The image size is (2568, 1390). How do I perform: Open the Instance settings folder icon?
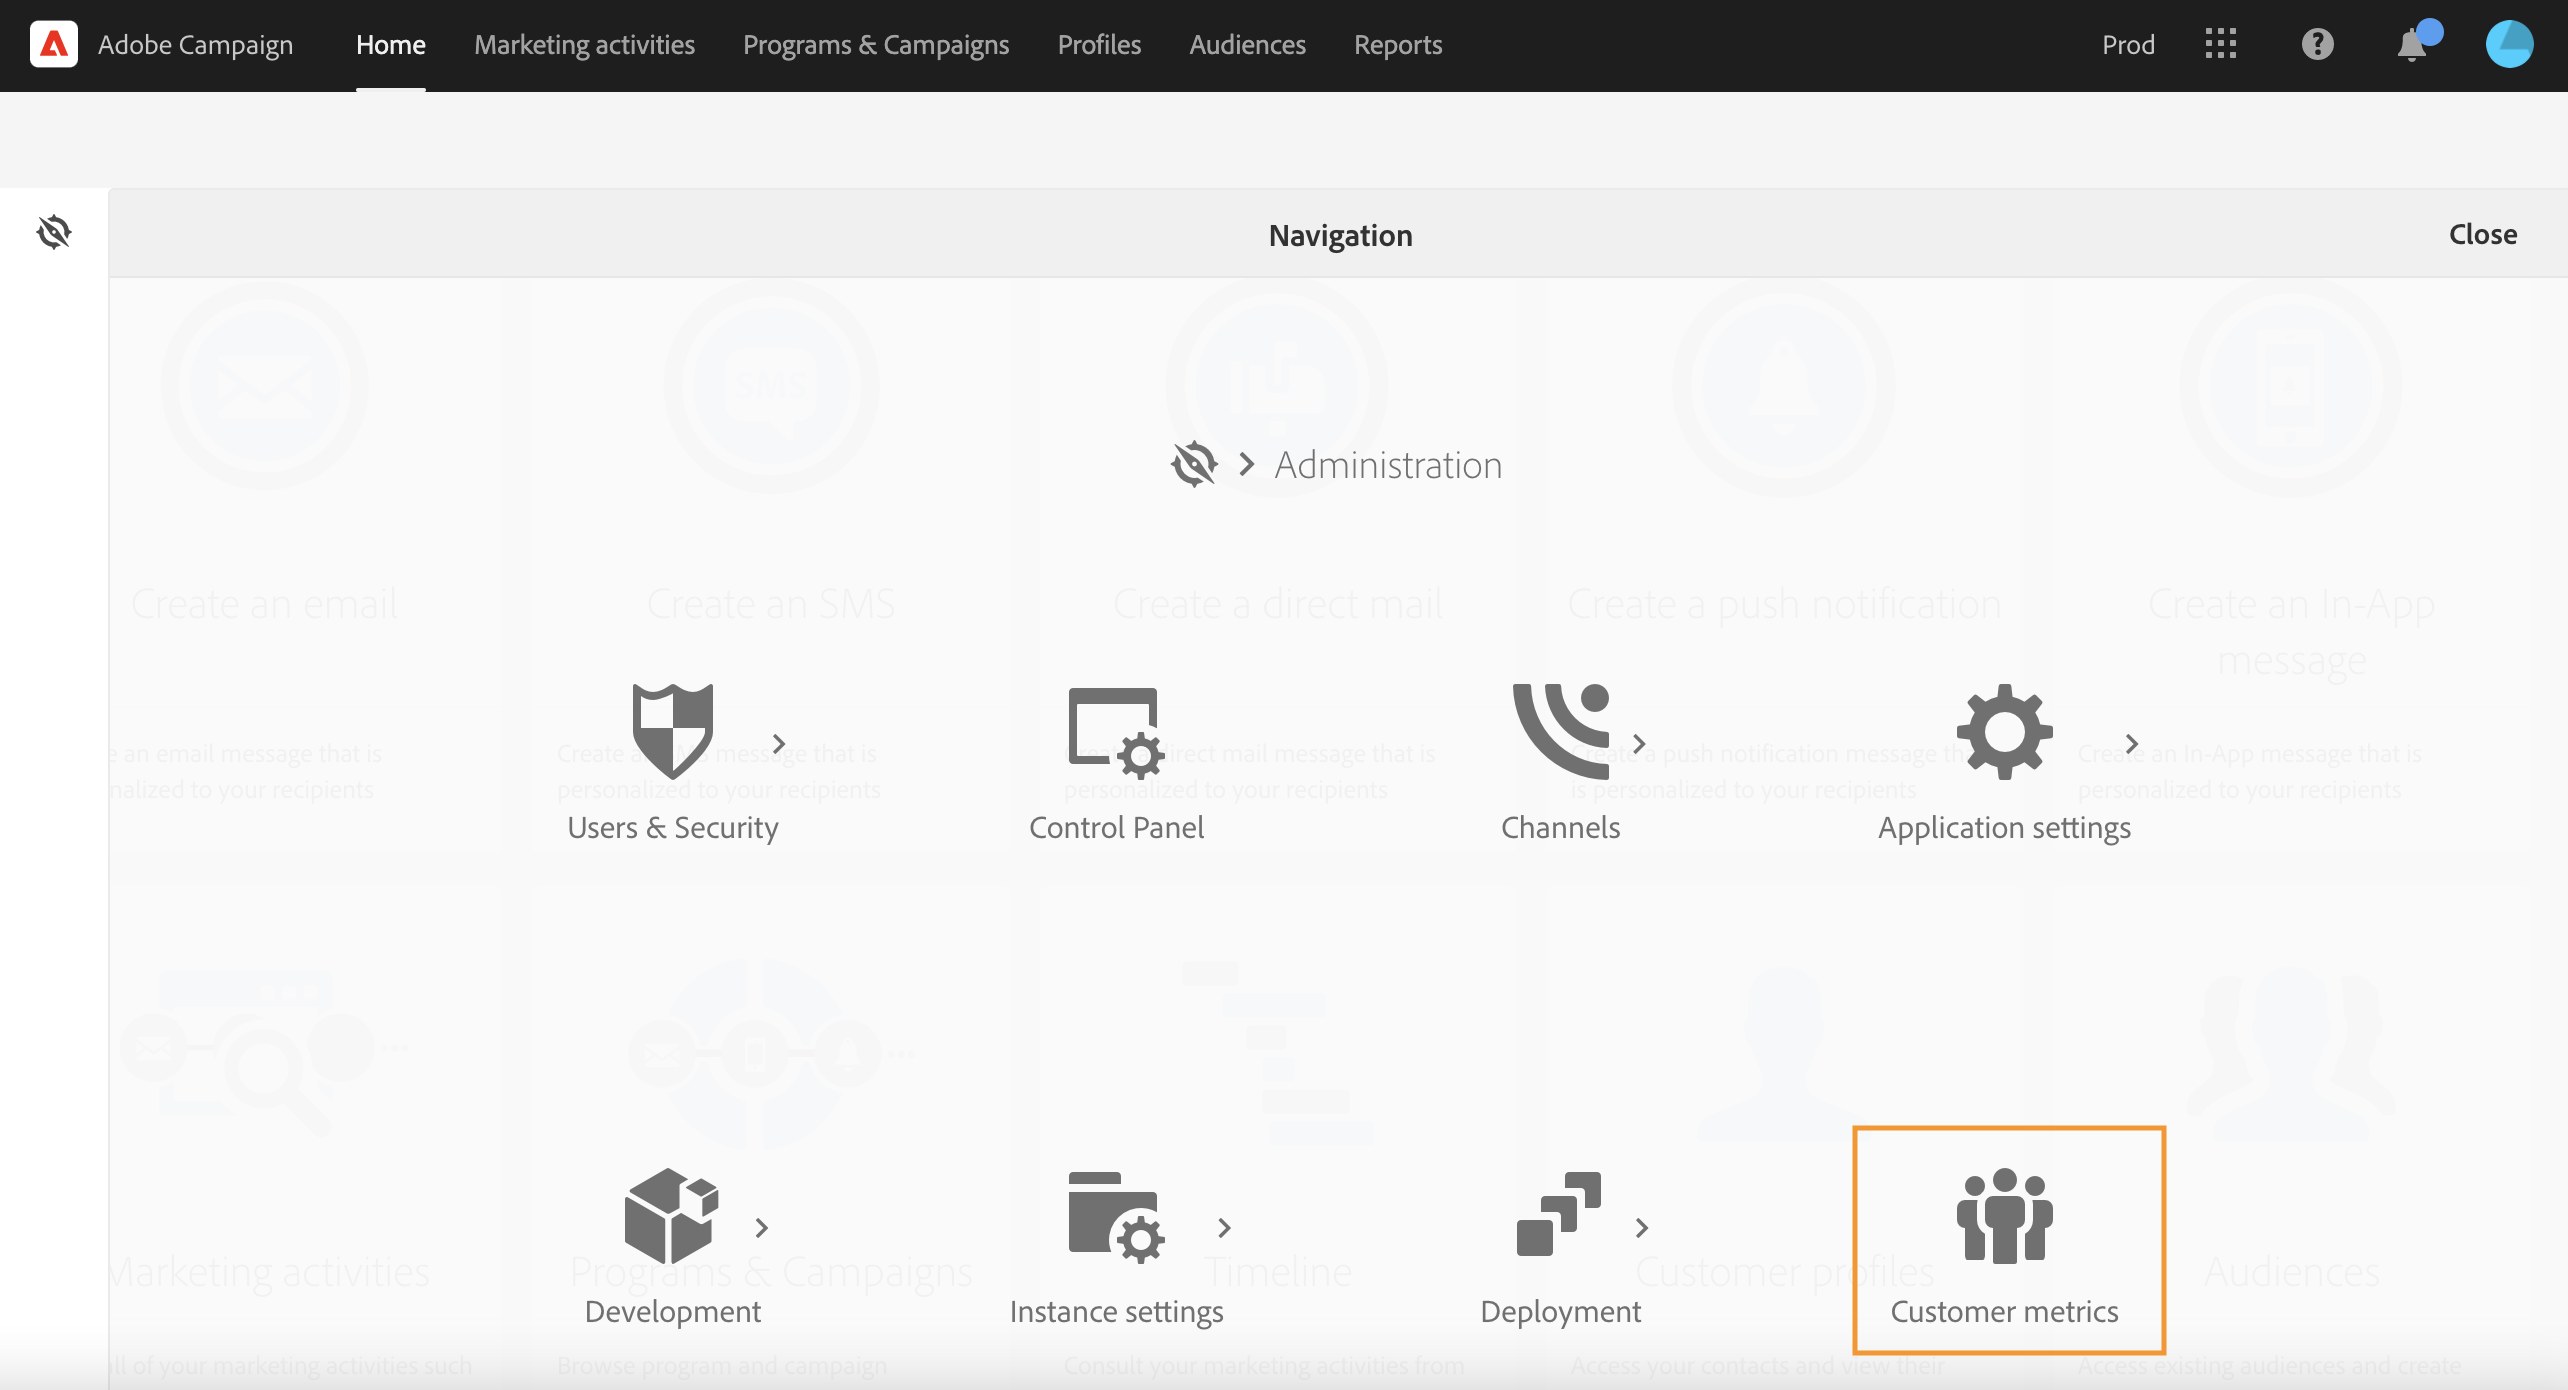1115,1216
